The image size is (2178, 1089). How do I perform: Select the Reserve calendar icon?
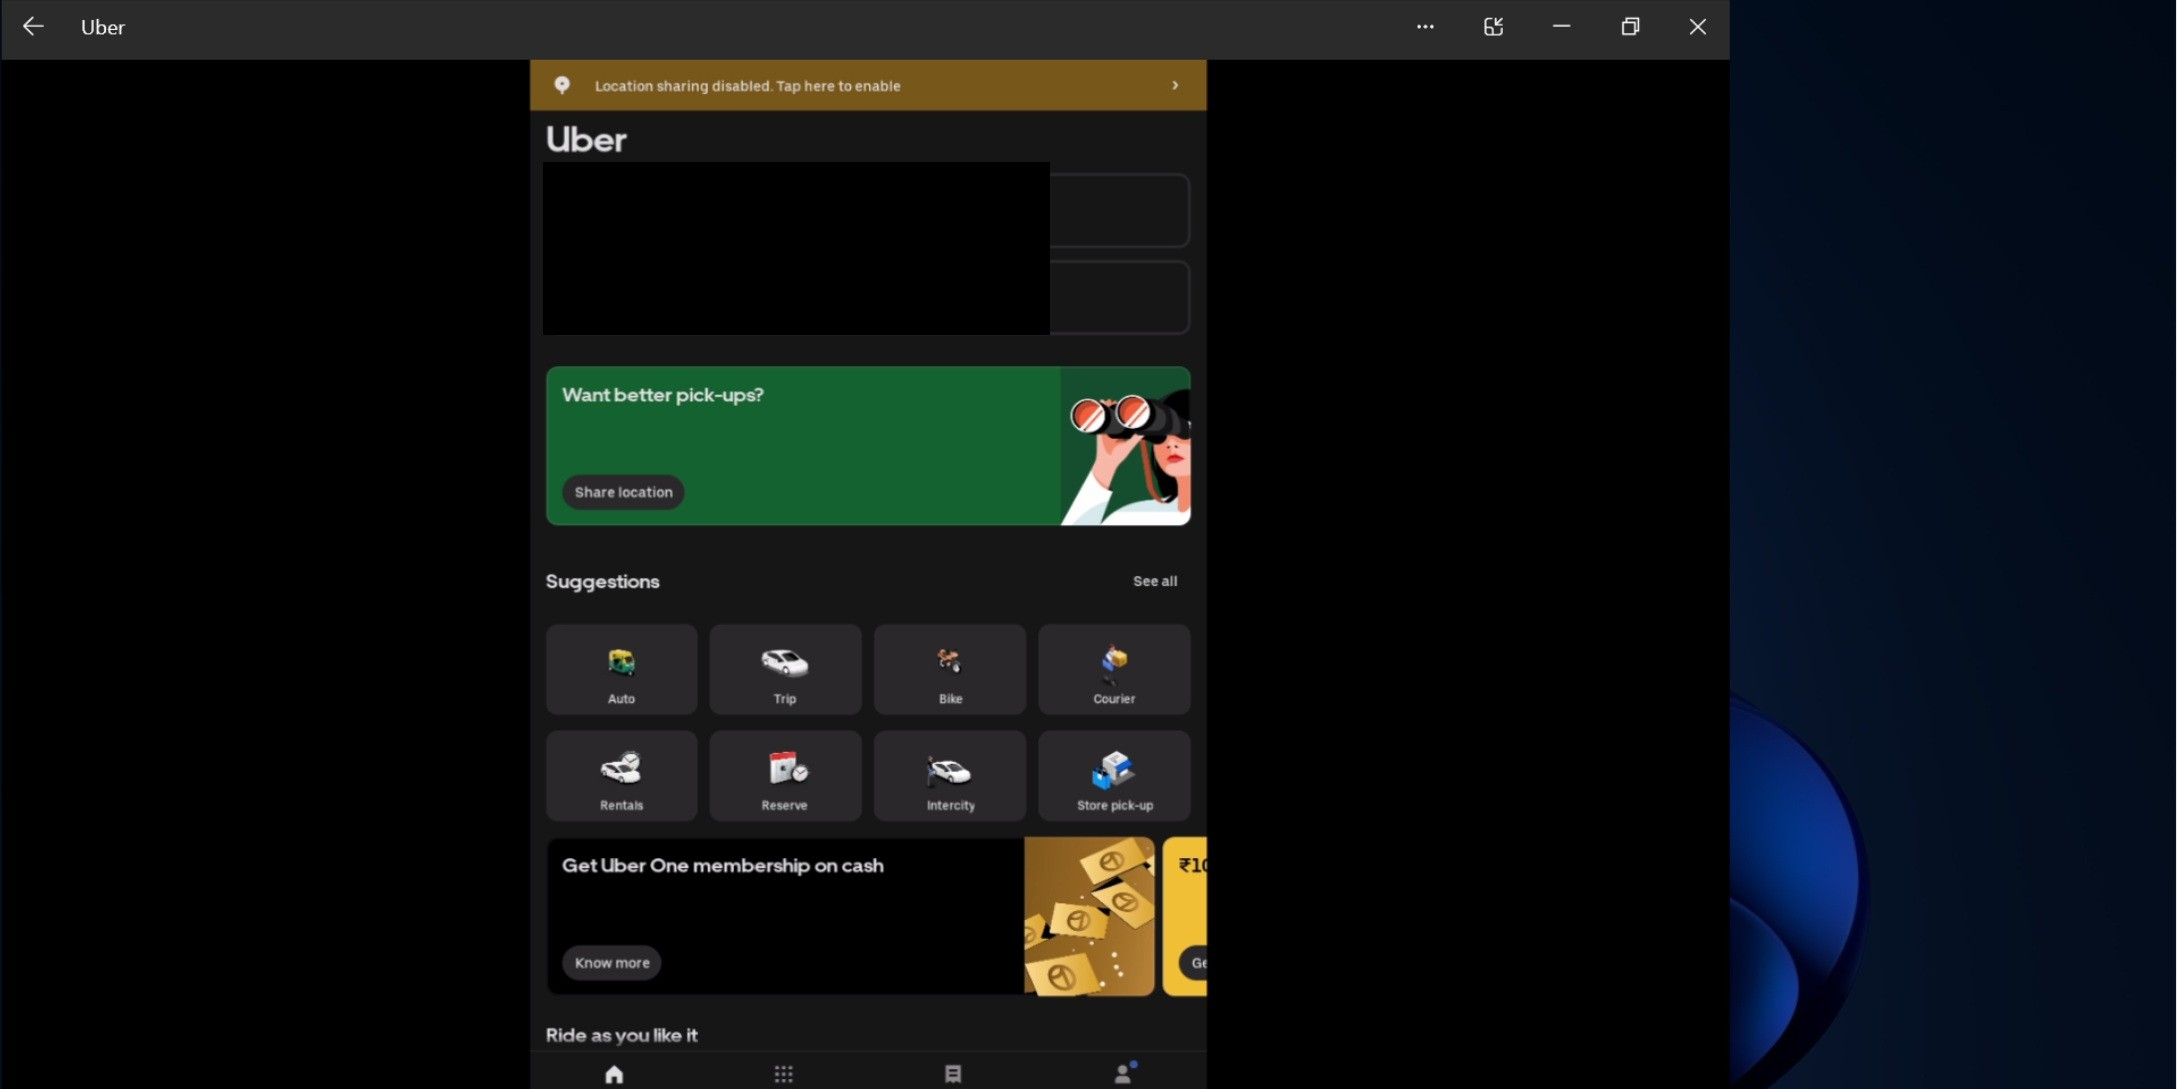785,776
